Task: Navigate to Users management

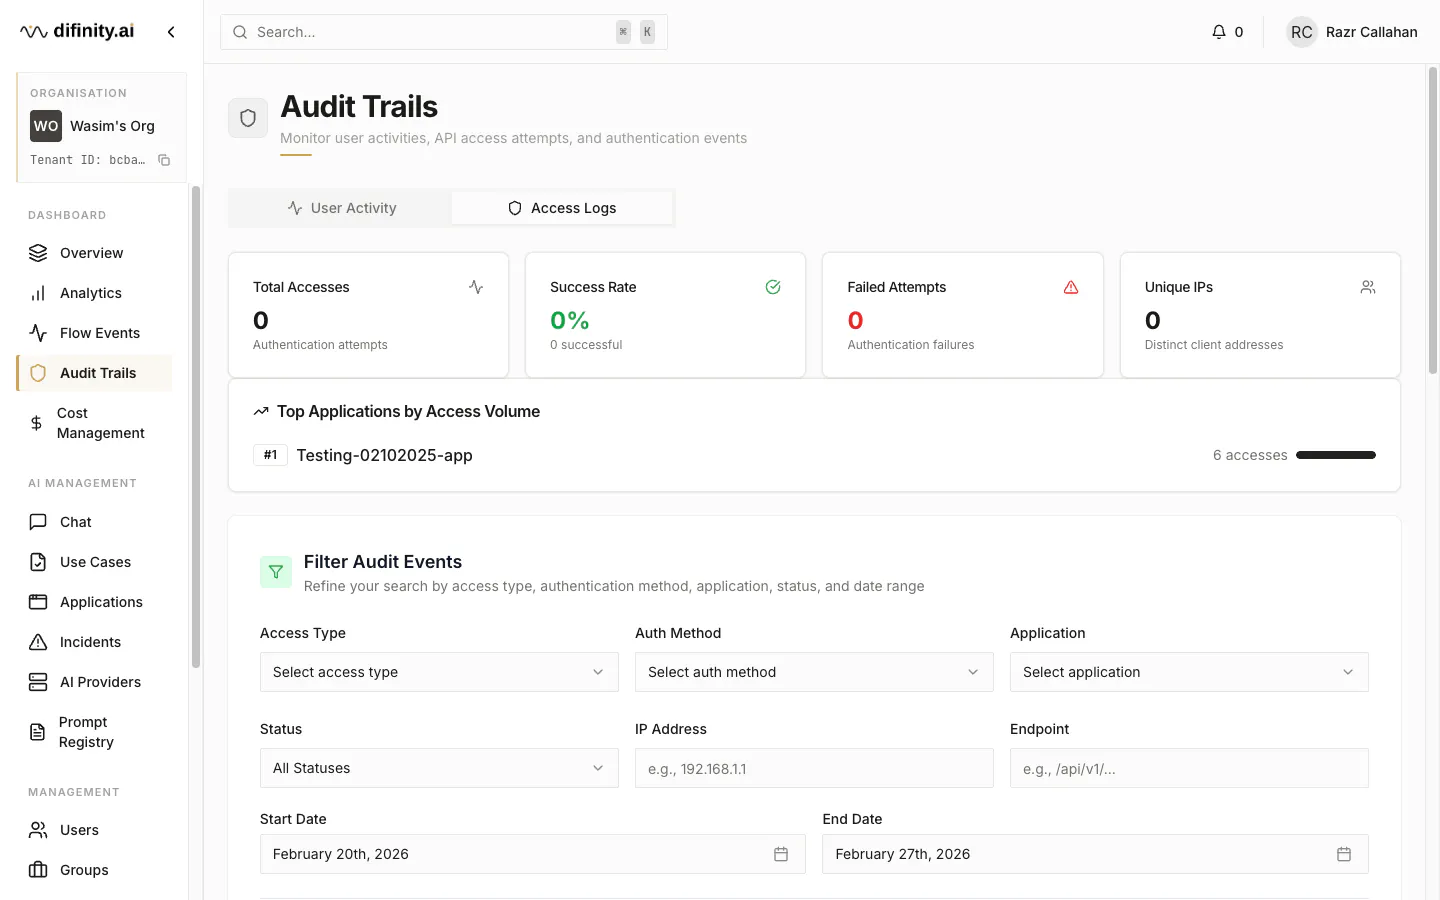Action: 95,830
